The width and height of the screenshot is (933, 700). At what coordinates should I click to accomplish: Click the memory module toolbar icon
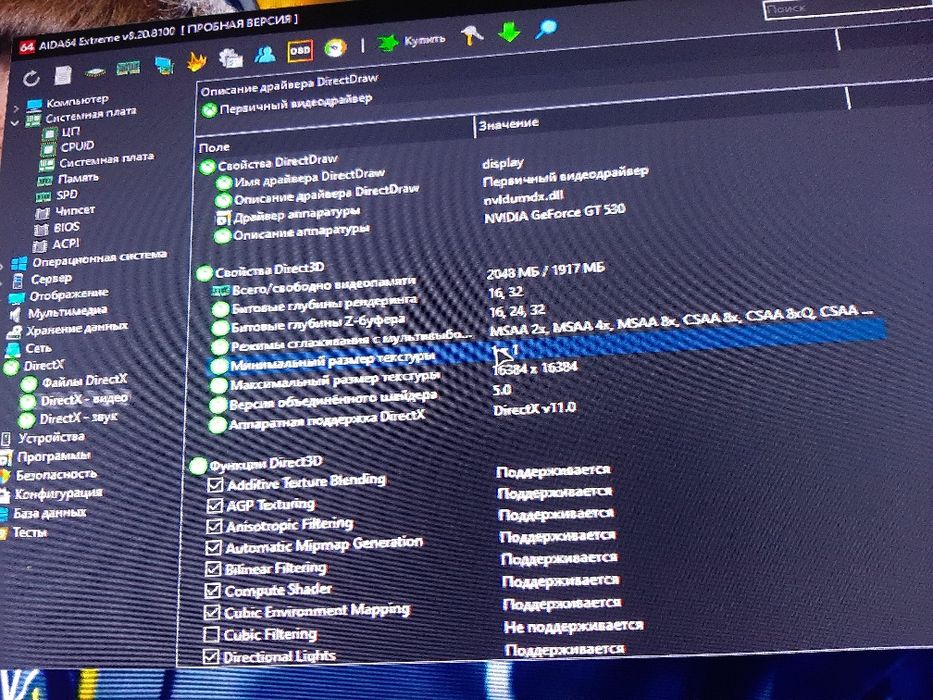pyautogui.click(x=127, y=68)
